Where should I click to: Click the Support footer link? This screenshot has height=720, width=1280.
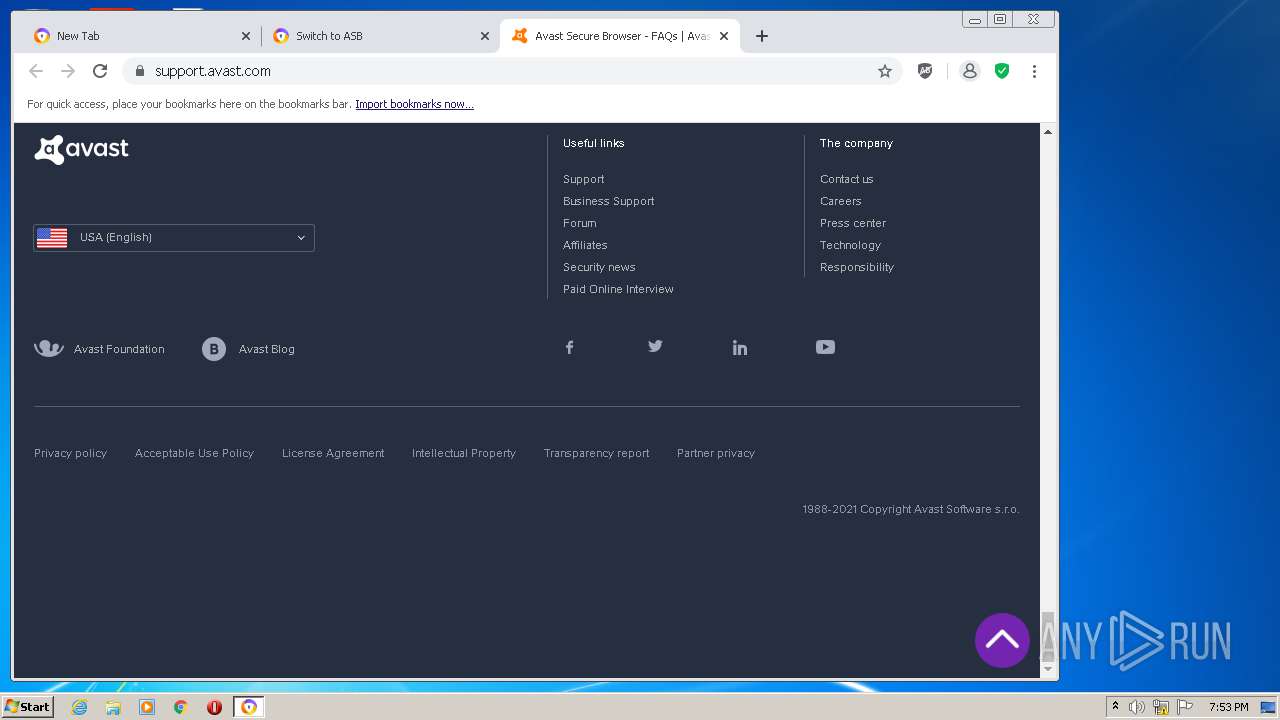[x=584, y=179]
